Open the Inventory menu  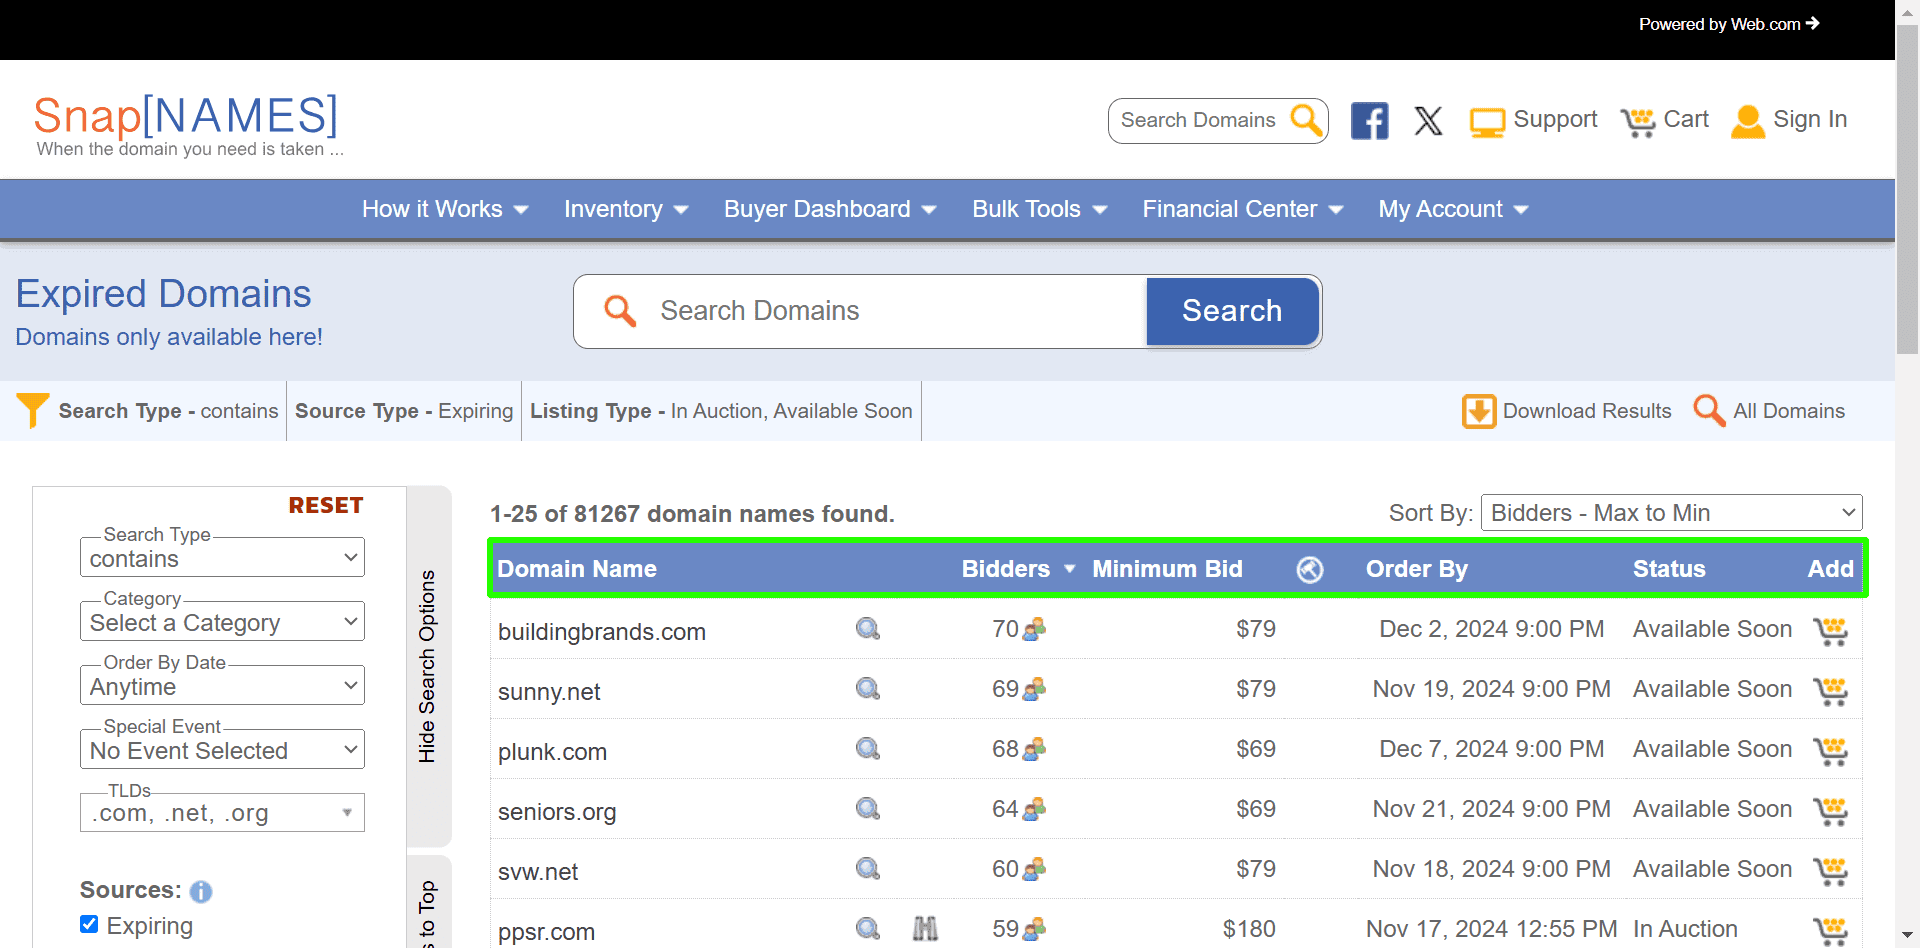pyautogui.click(x=614, y=209)
